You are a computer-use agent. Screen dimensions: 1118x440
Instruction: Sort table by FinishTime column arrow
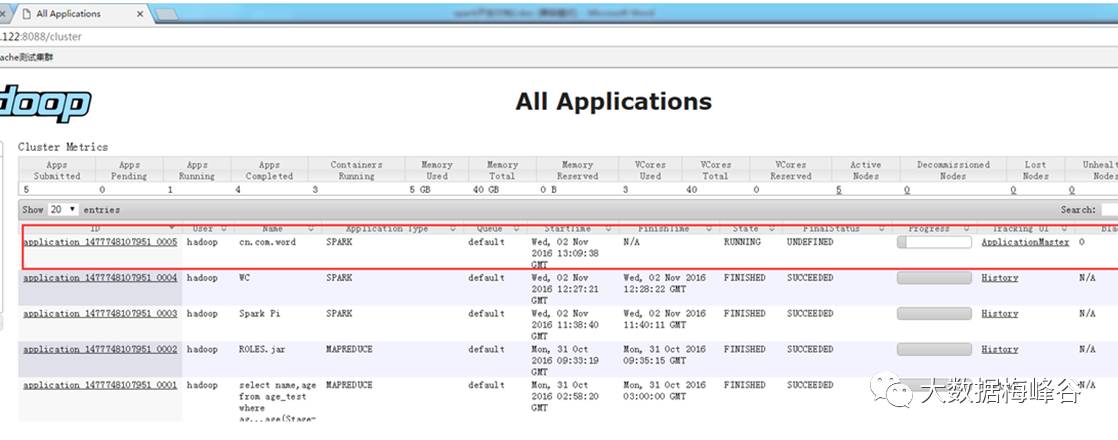(x=709, y=229)
